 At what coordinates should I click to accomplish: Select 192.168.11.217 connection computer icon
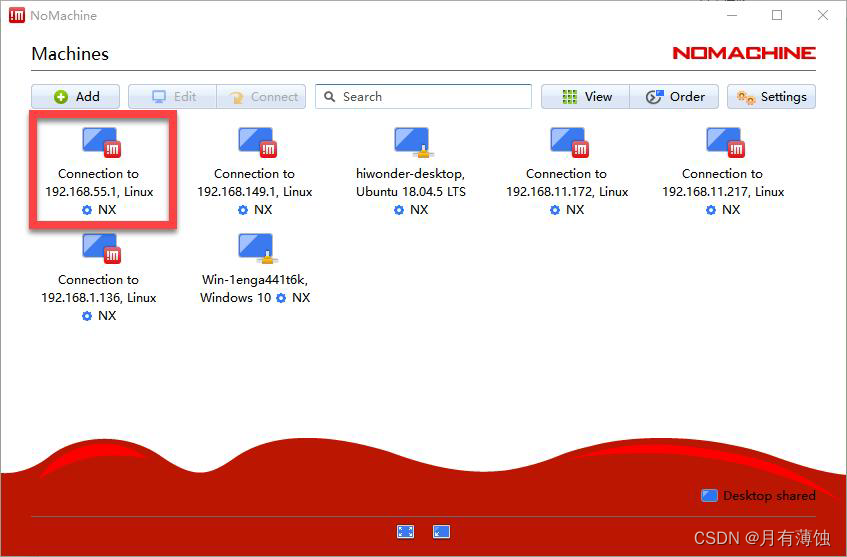coord(725,143)
